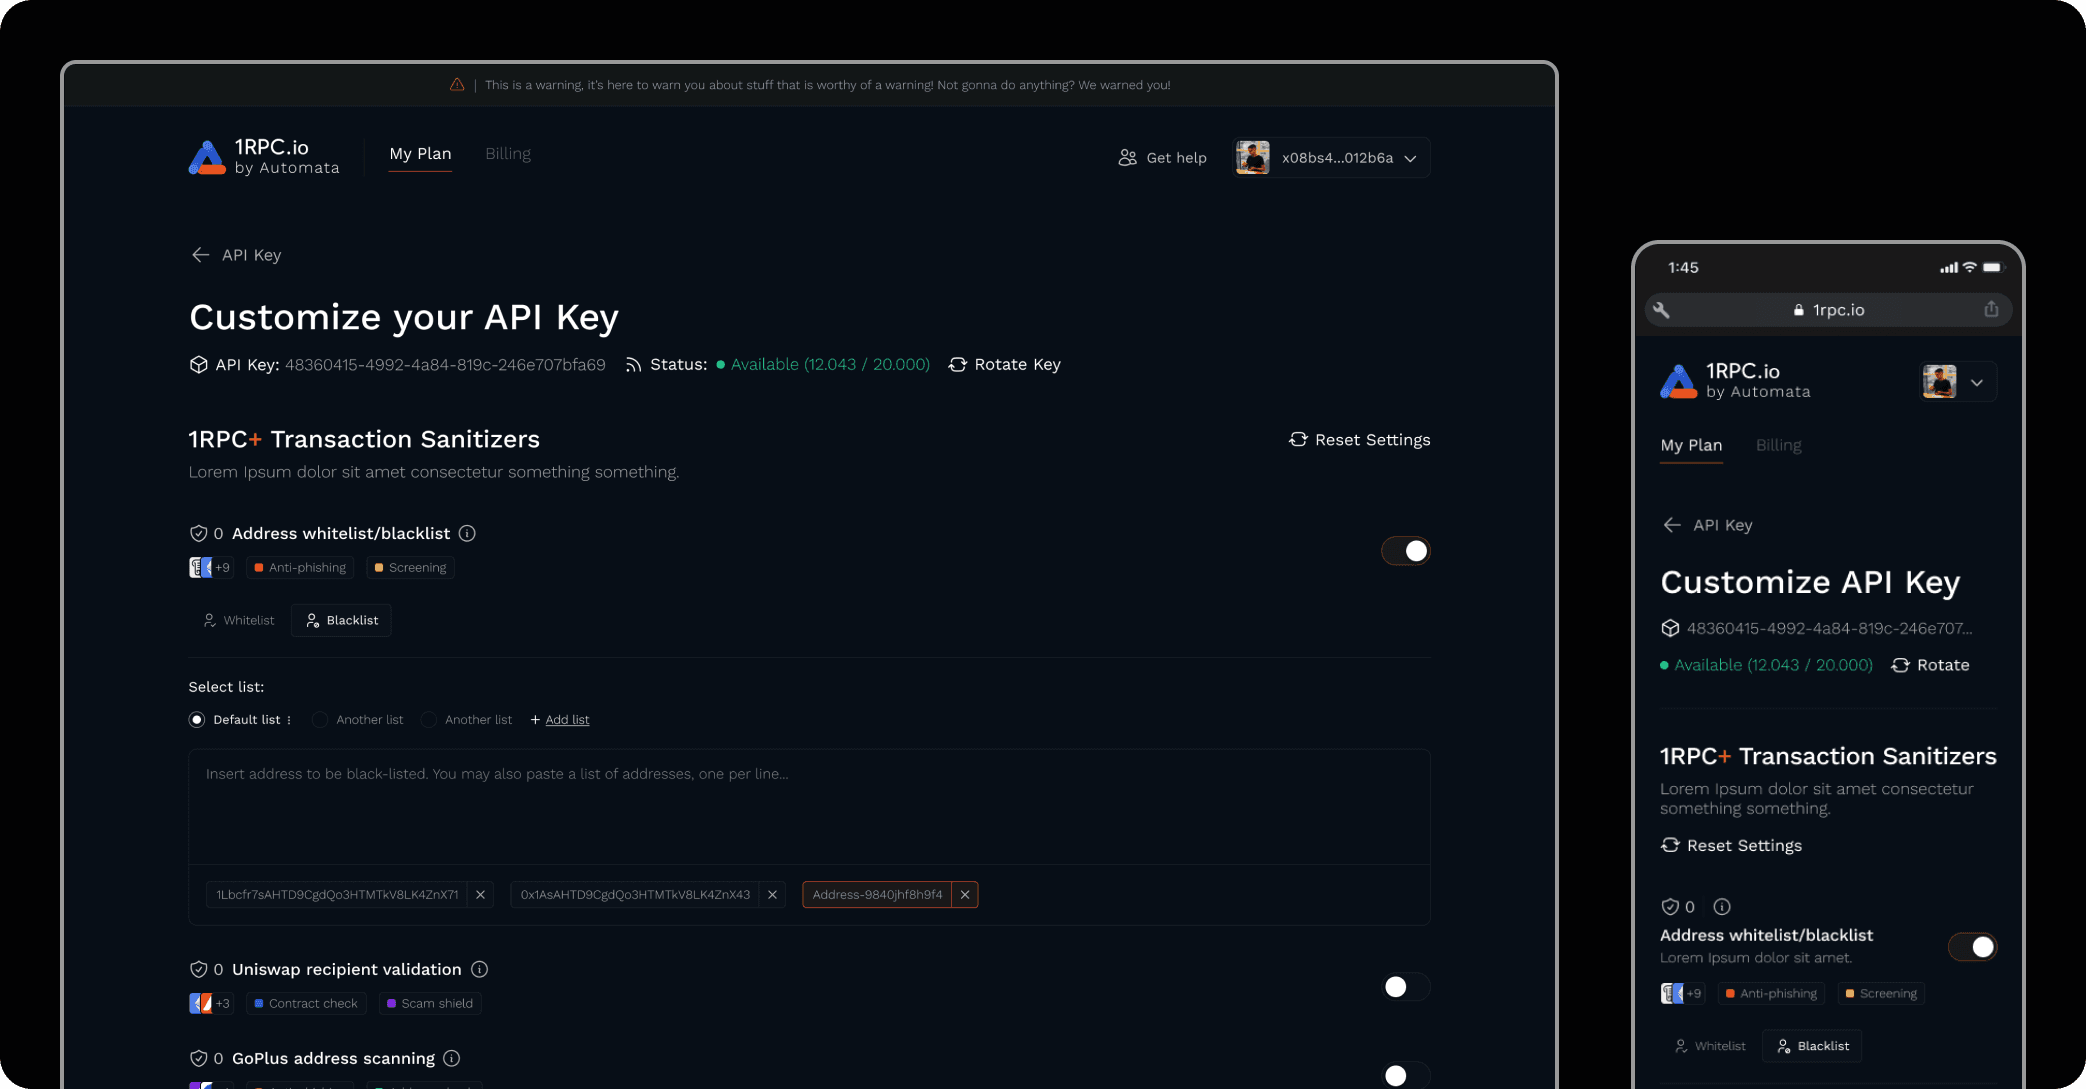Click the Get help people icon
The height and width of the screenshot is (1089, 2086).
click(x=1127, y=158)
